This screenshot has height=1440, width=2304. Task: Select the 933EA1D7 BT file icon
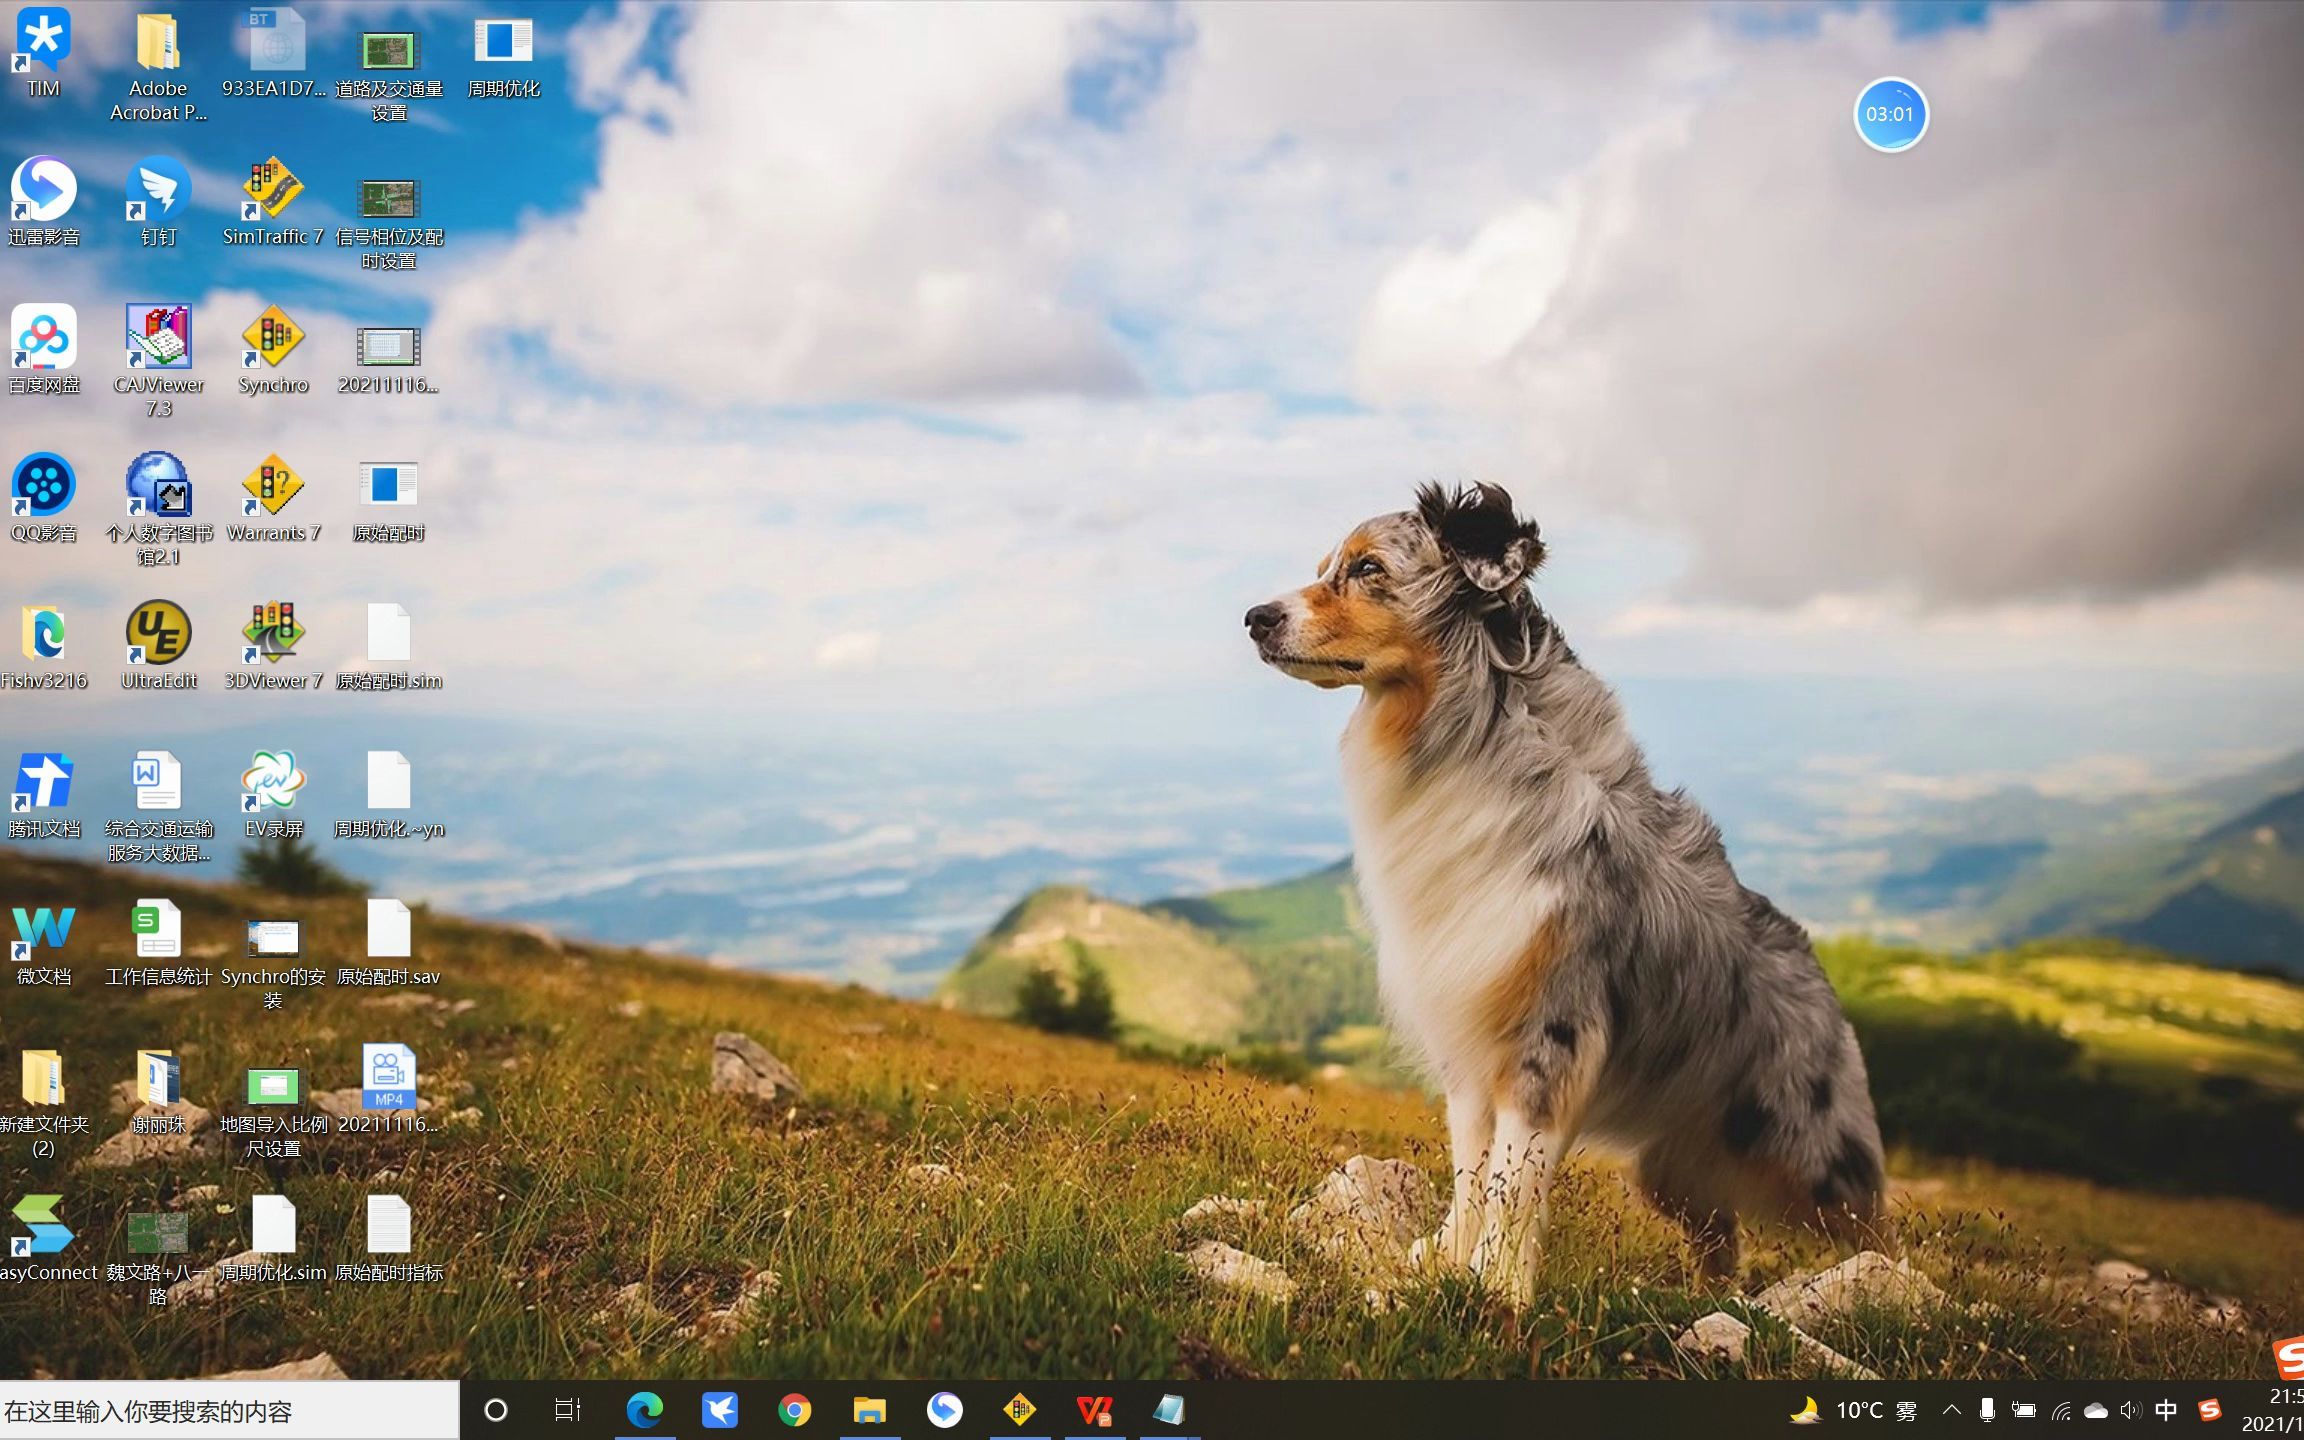[x=273, y=52]
